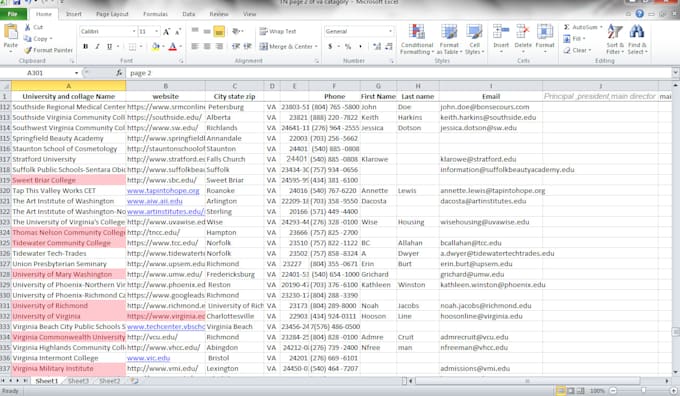Click Decrease Decimal icon
Image resolution: width=680 pixels, height=396 pixels.
pos(389,46)
